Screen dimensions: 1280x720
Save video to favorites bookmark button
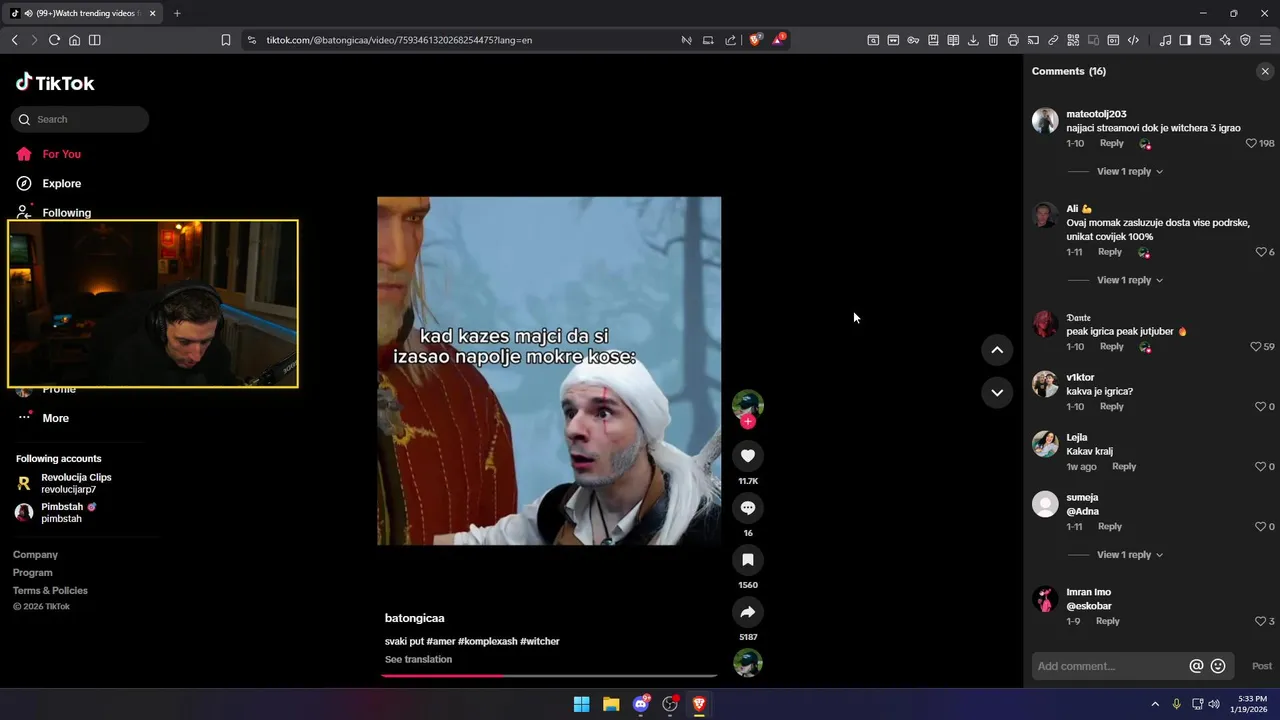(x=747, y=560)
